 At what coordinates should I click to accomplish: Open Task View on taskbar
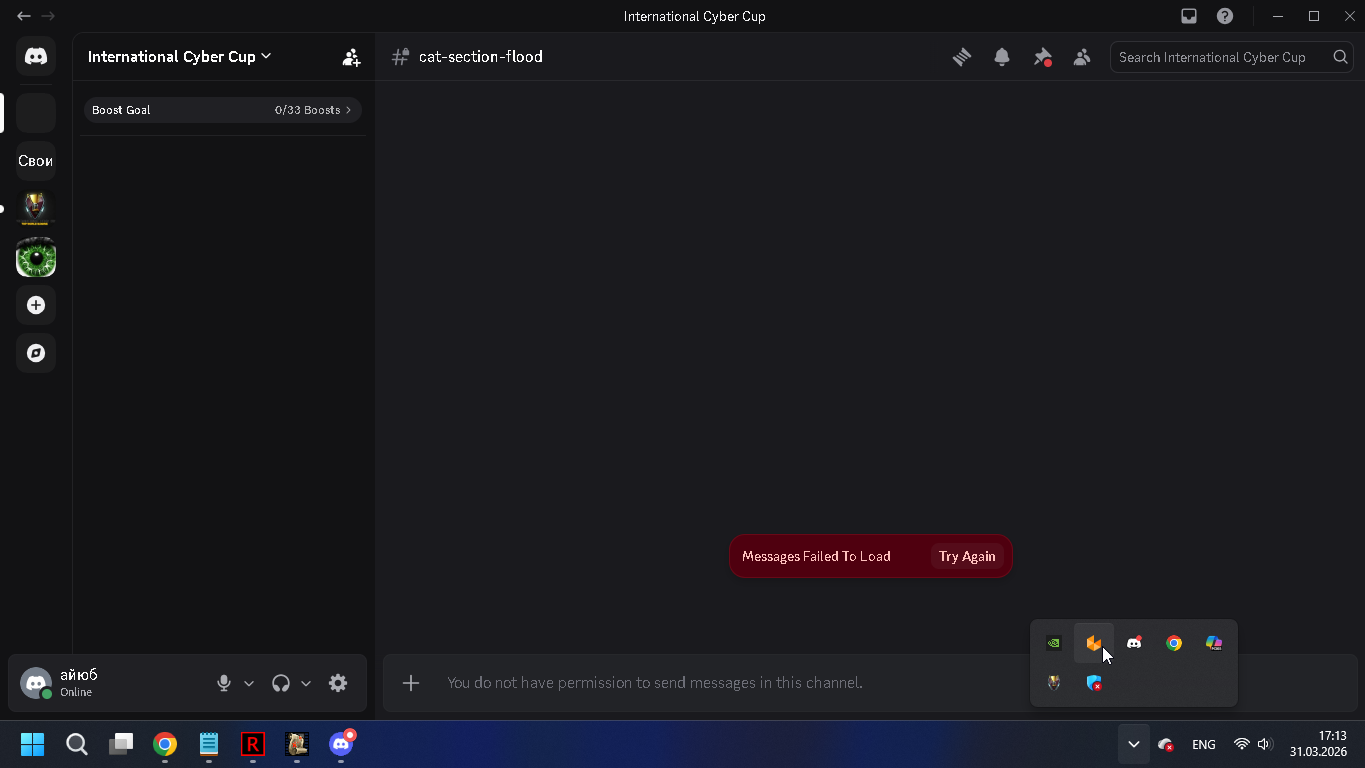(x=121, y=744)
